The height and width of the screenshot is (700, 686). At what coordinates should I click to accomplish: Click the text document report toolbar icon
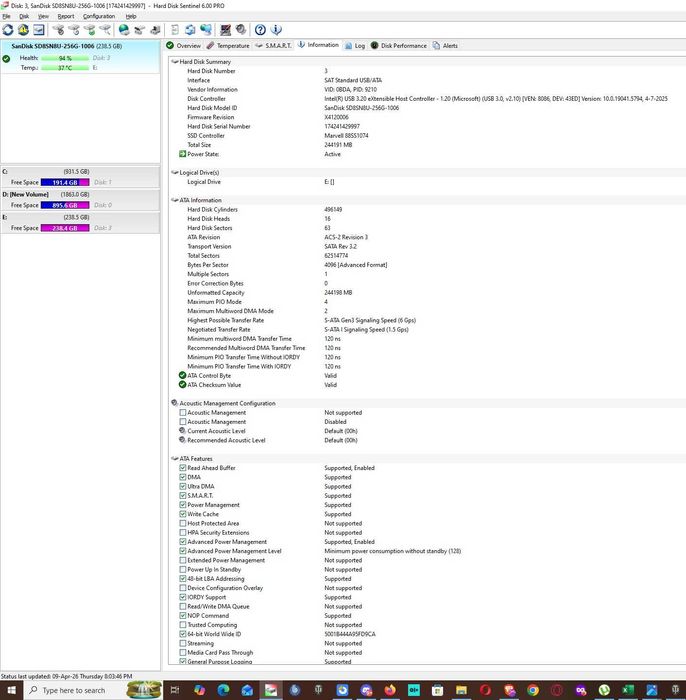tap(175, 30)
